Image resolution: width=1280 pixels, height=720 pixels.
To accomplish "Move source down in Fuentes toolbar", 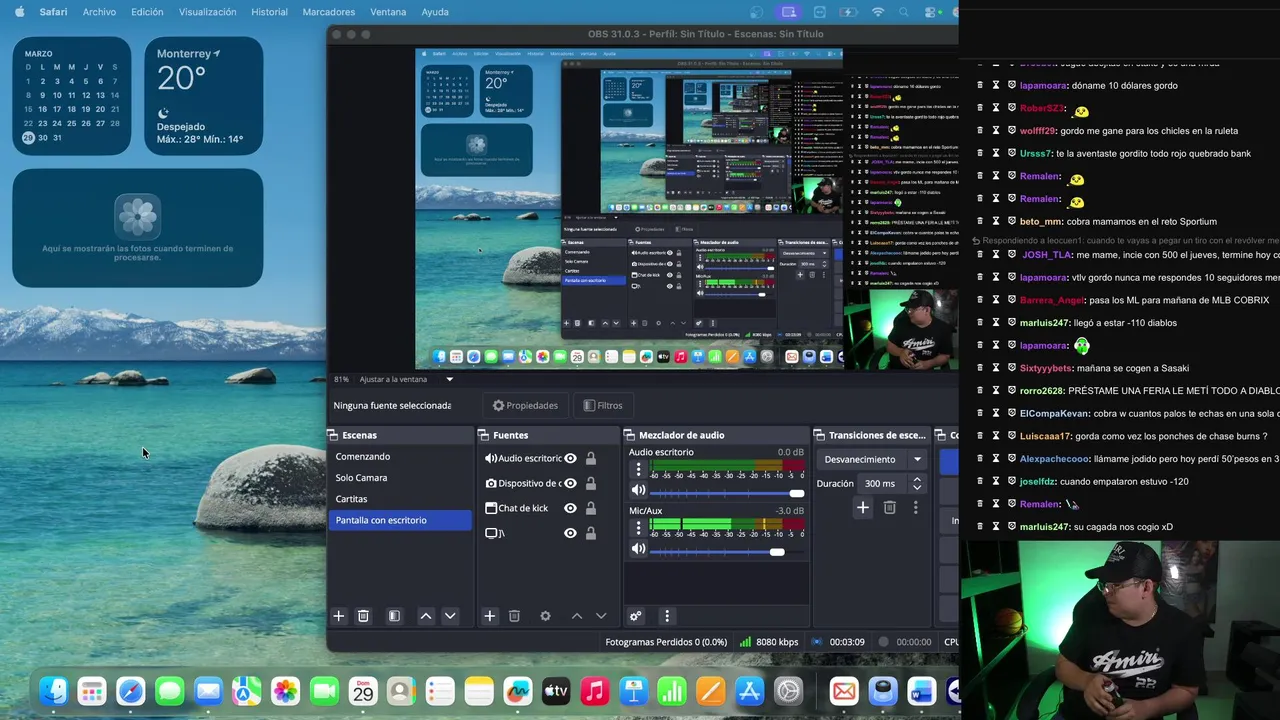I will 601,616.
